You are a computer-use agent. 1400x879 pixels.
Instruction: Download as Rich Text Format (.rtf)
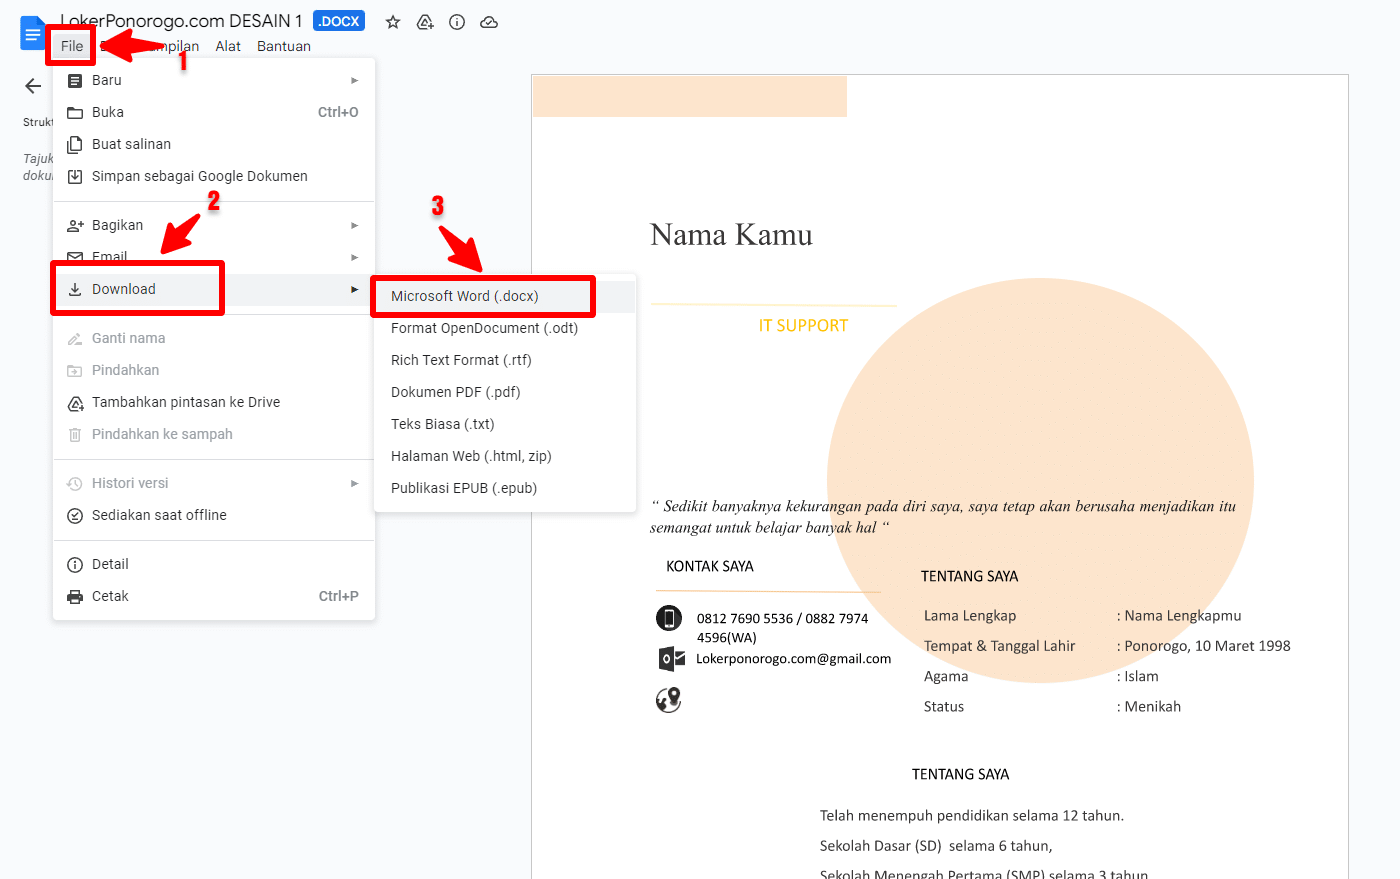pyautogui.click(x=505, y=360)
